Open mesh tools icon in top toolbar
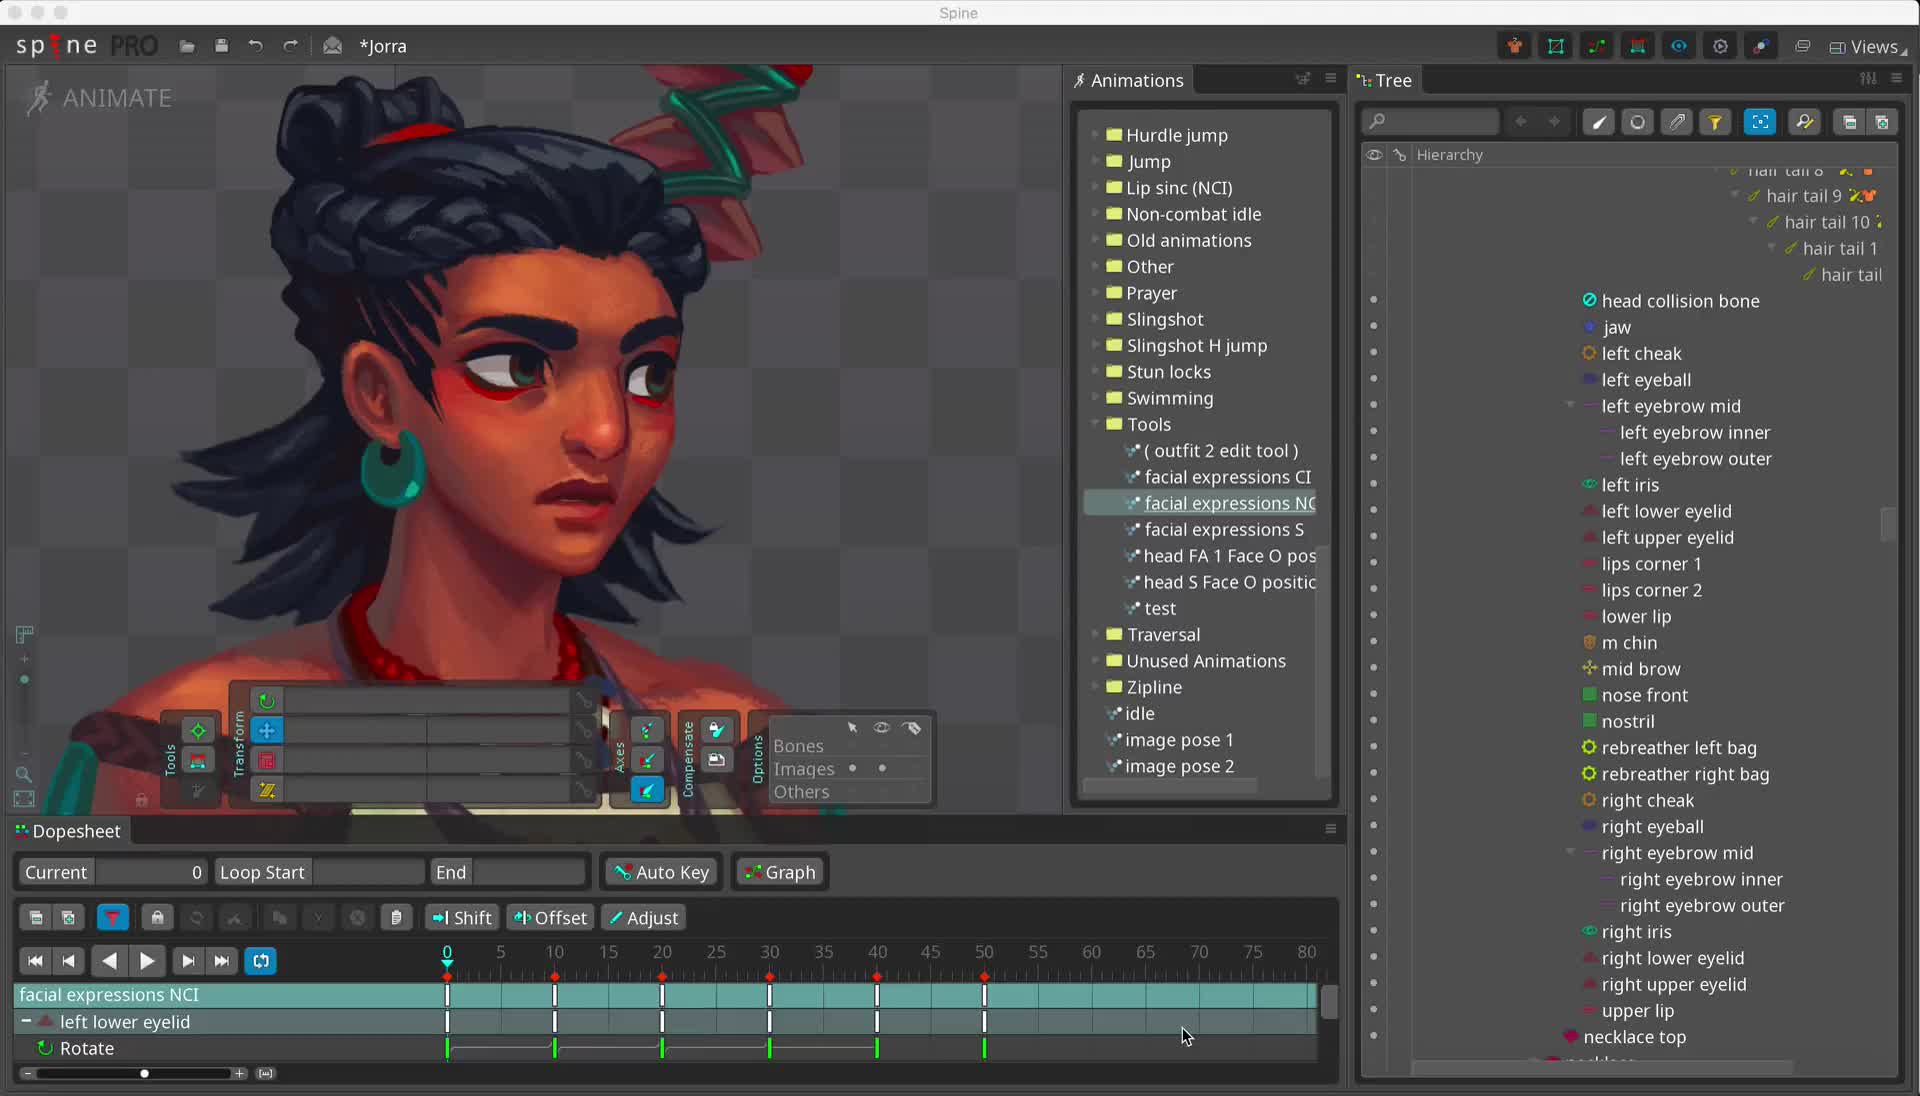This screenshot has height=1096, width=1920. pyautogui.click(x=1556, y=46)
